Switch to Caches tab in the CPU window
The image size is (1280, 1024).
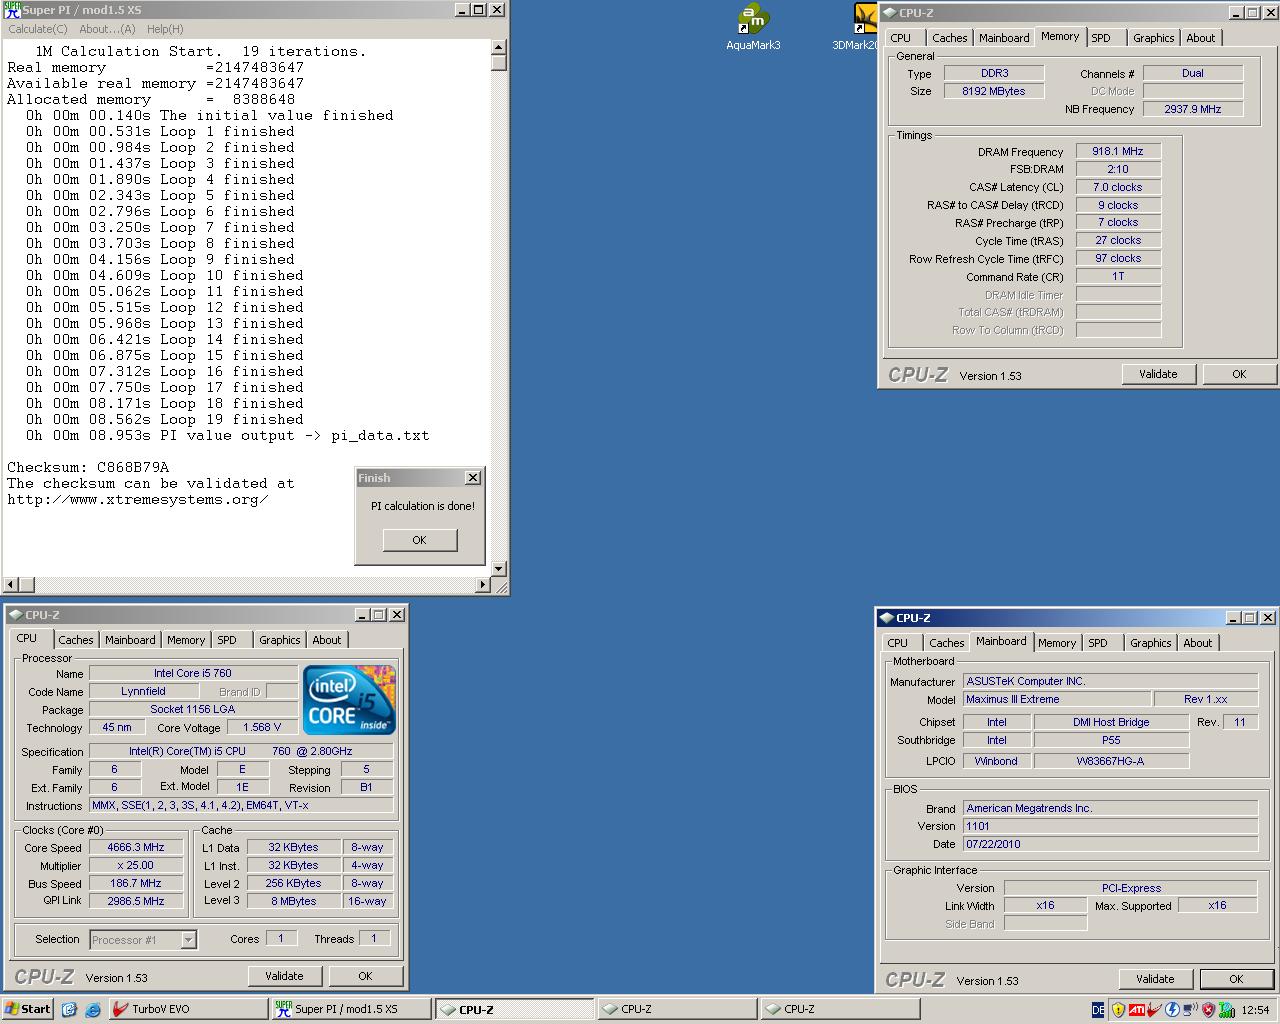pos(76,640)
